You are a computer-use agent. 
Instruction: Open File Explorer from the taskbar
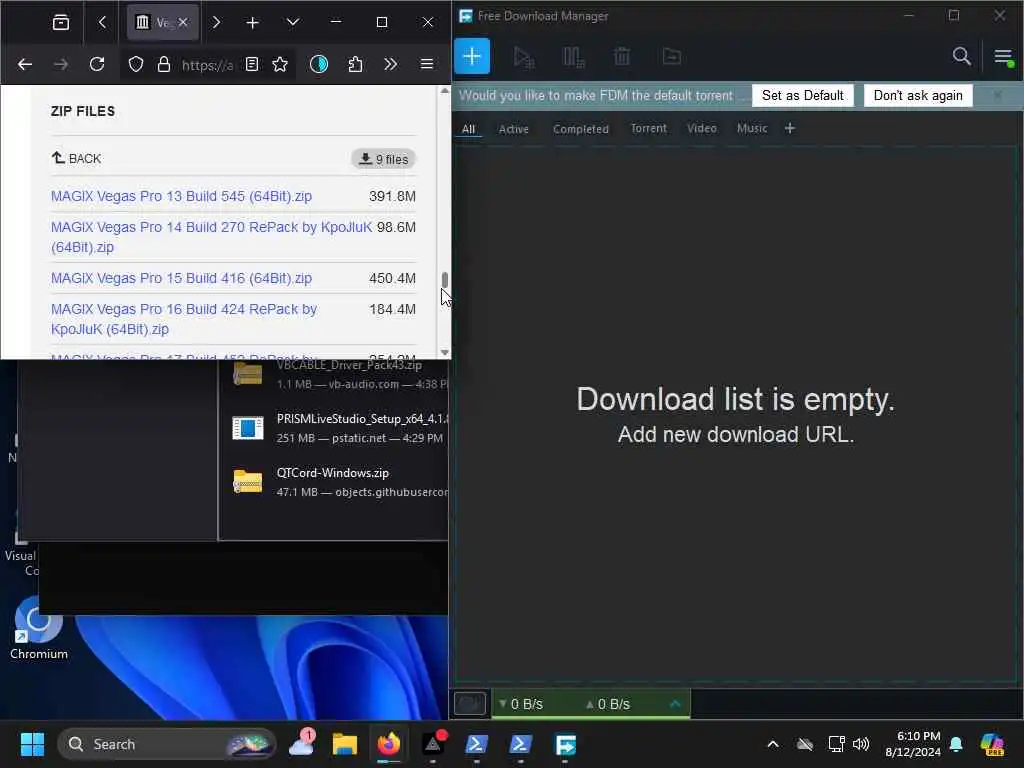(x=345, y=744)
